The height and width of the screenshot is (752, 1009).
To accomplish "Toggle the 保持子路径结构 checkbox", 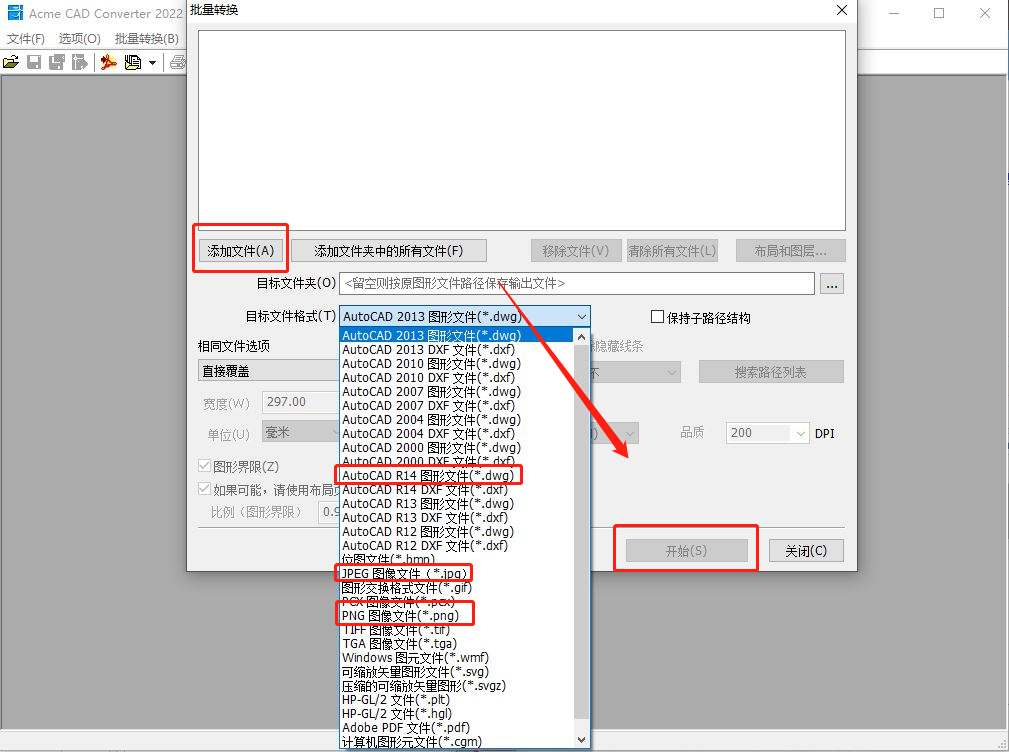I will click(x=657, y=316).
